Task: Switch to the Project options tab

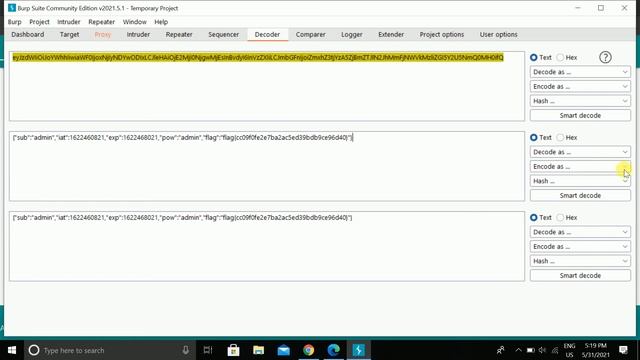Action: point(442,35)
